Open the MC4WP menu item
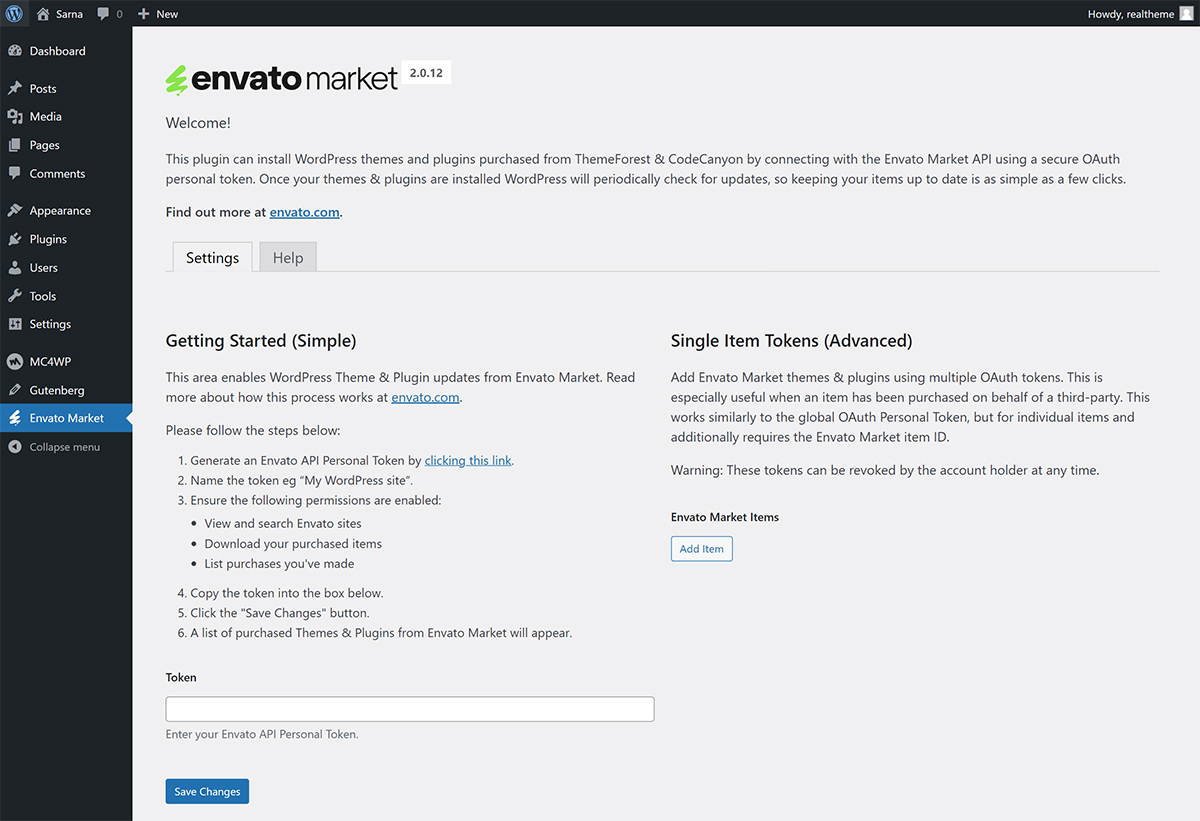This screenshot has width=1200, height=821. 50,362
